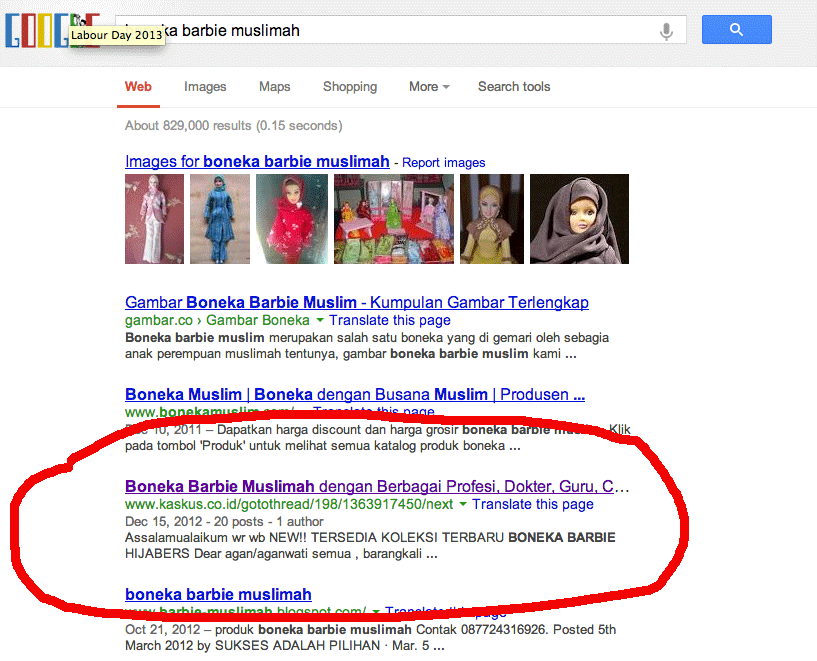Viewport: 817px width, 661px height.
Task: Open thumbnail showing dolls display table
Action: (x=394, y=219)
